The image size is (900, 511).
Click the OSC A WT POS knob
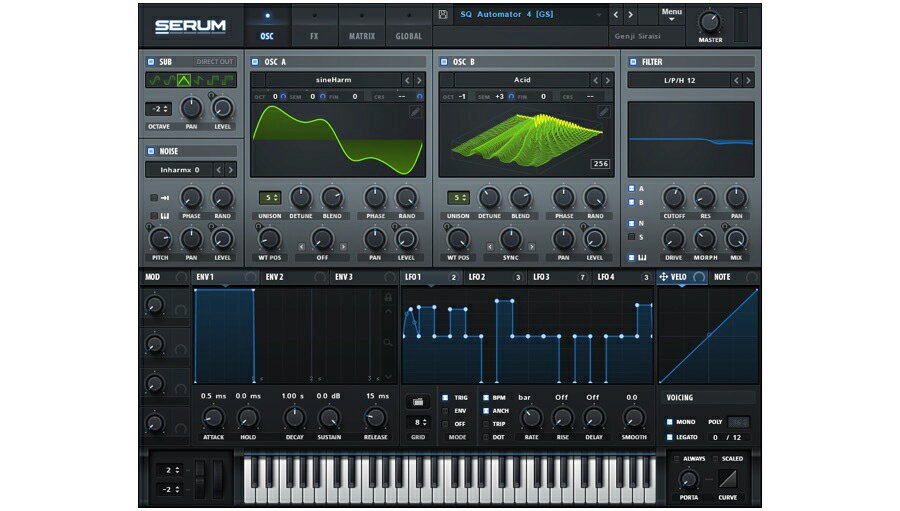click(269, 239)
